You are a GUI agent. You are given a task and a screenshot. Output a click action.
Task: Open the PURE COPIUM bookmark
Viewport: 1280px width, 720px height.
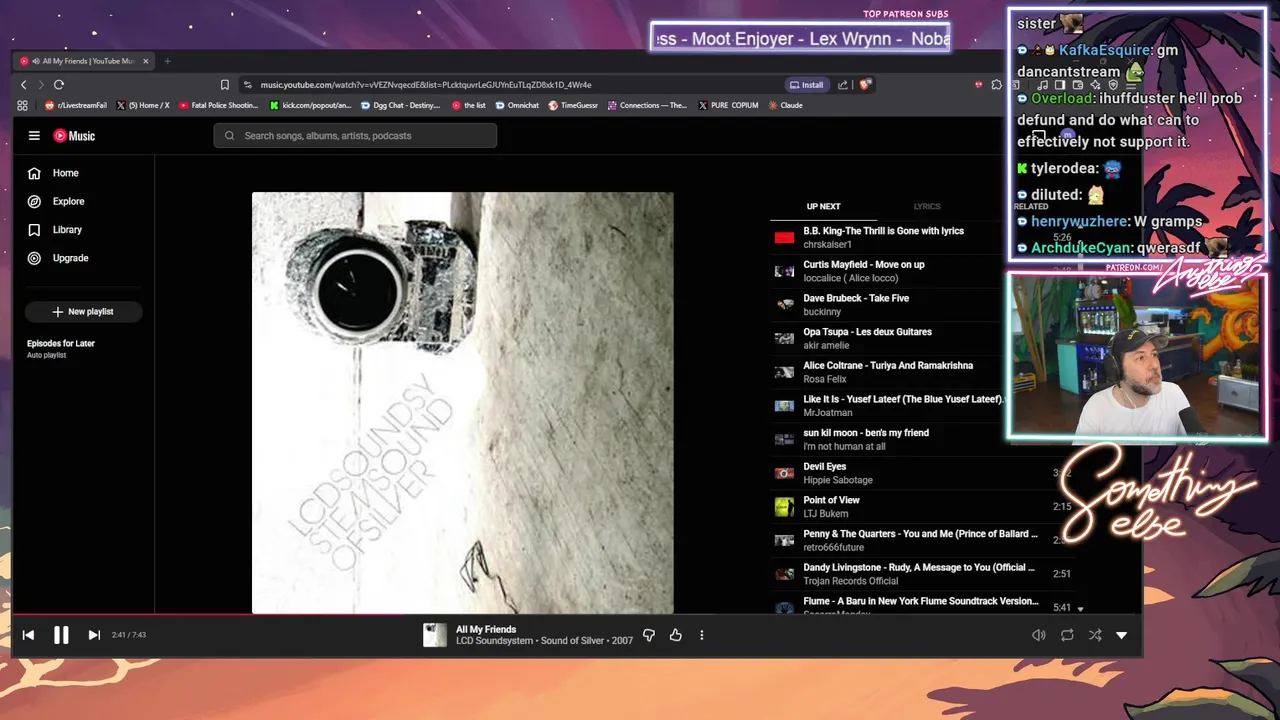(x=727, y=105)
